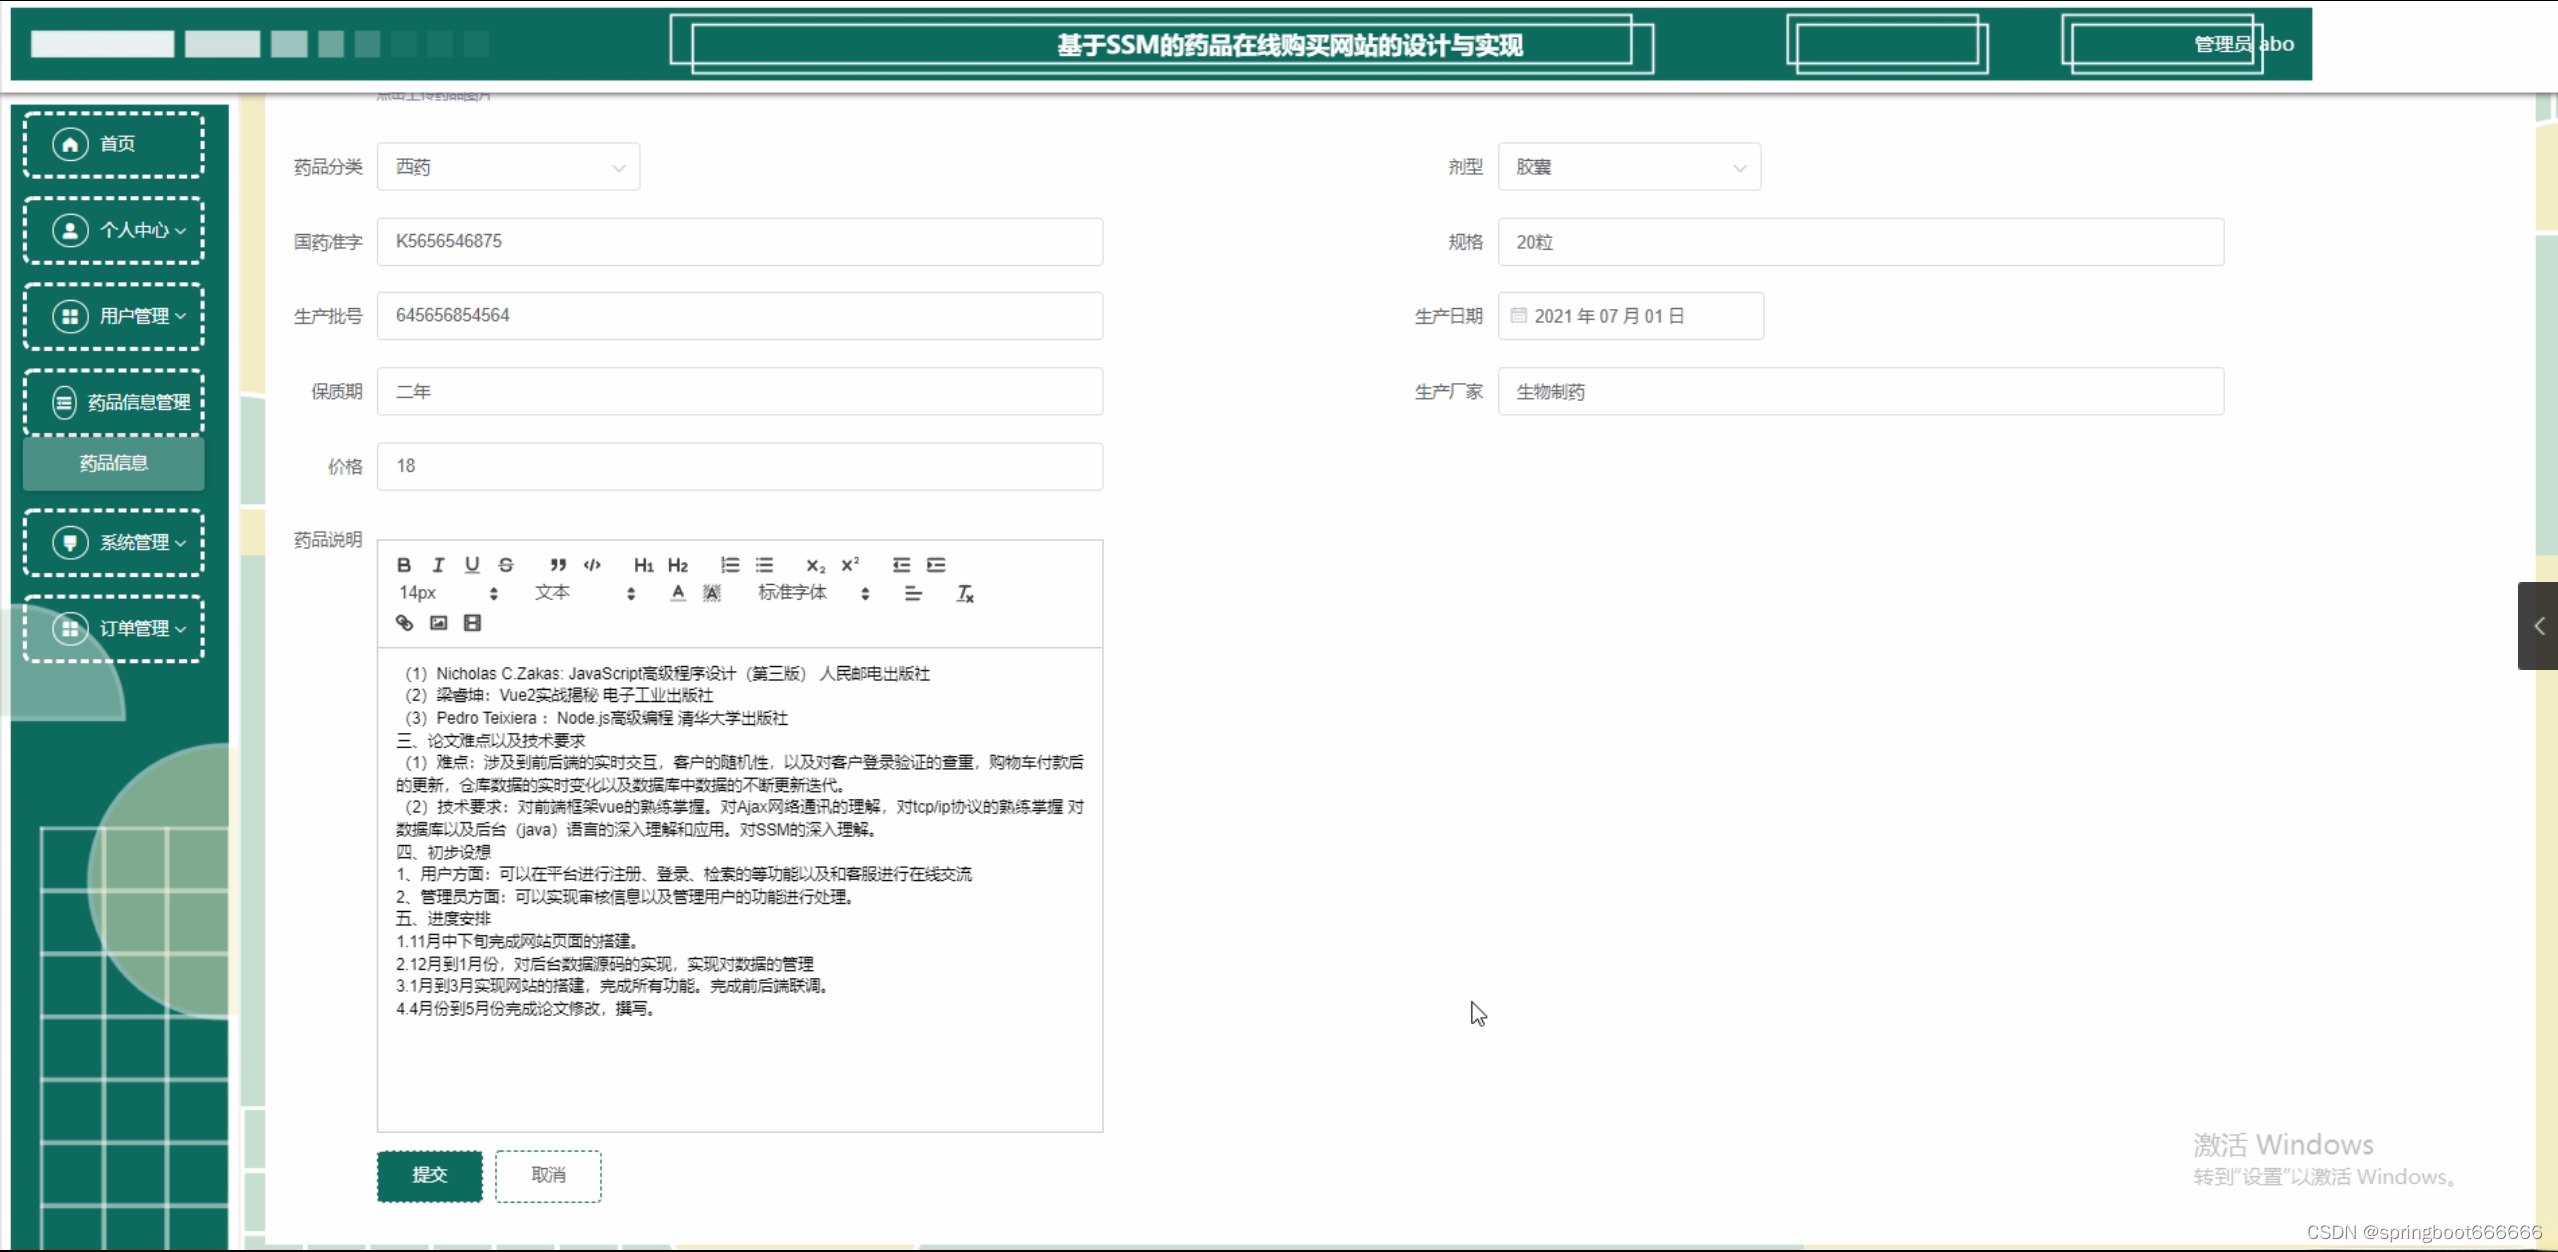This screenshot has width=2558, height=1252.
Task: Toggle italic formatting in the editor
Action: [x=438, y=565]
